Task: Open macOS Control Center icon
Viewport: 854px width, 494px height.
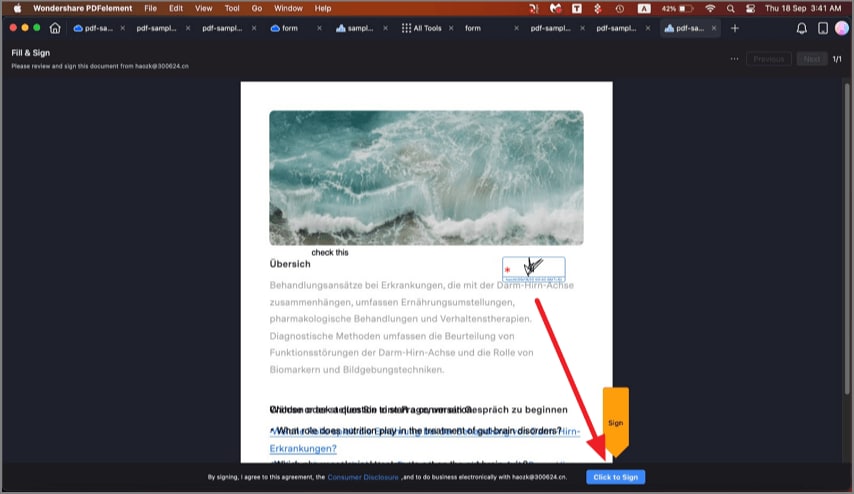Action: [x=750, y=8]
